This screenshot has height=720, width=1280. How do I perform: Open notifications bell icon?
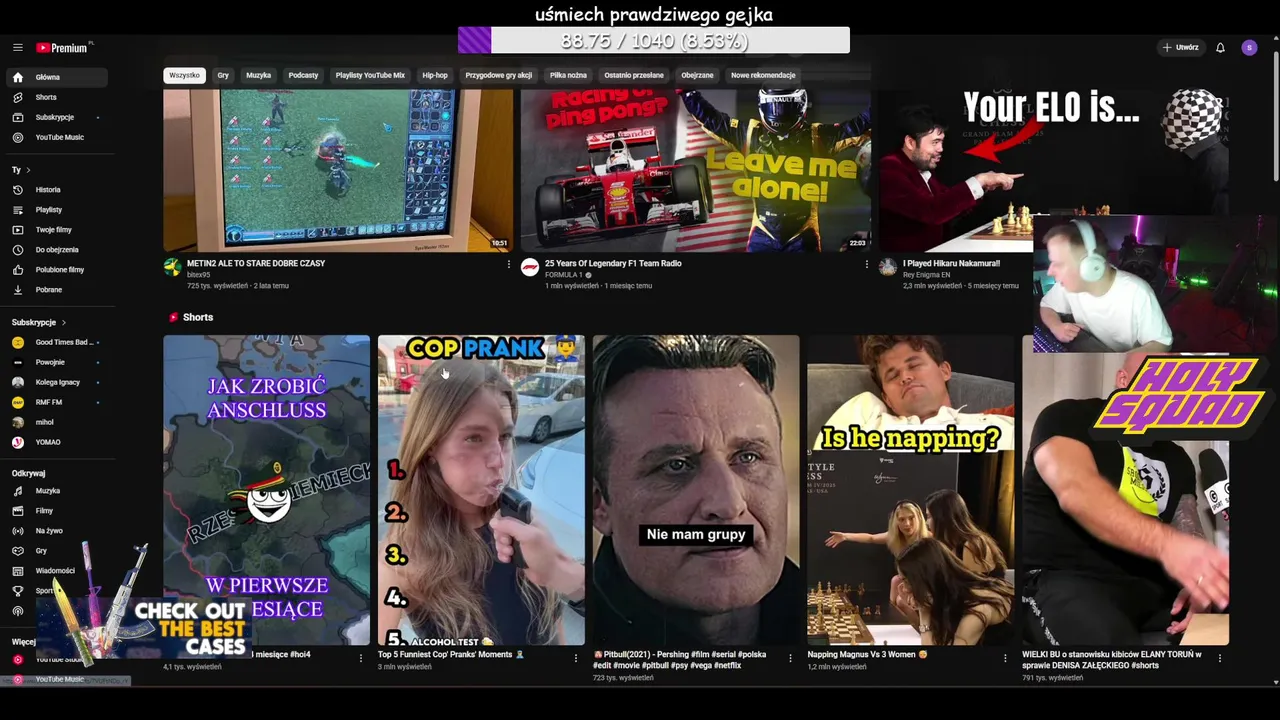point(1220,48)
